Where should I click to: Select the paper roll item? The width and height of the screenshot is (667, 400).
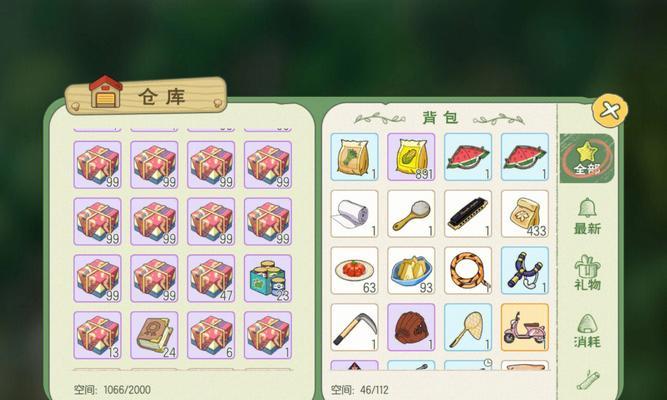[x=354, y=214]
